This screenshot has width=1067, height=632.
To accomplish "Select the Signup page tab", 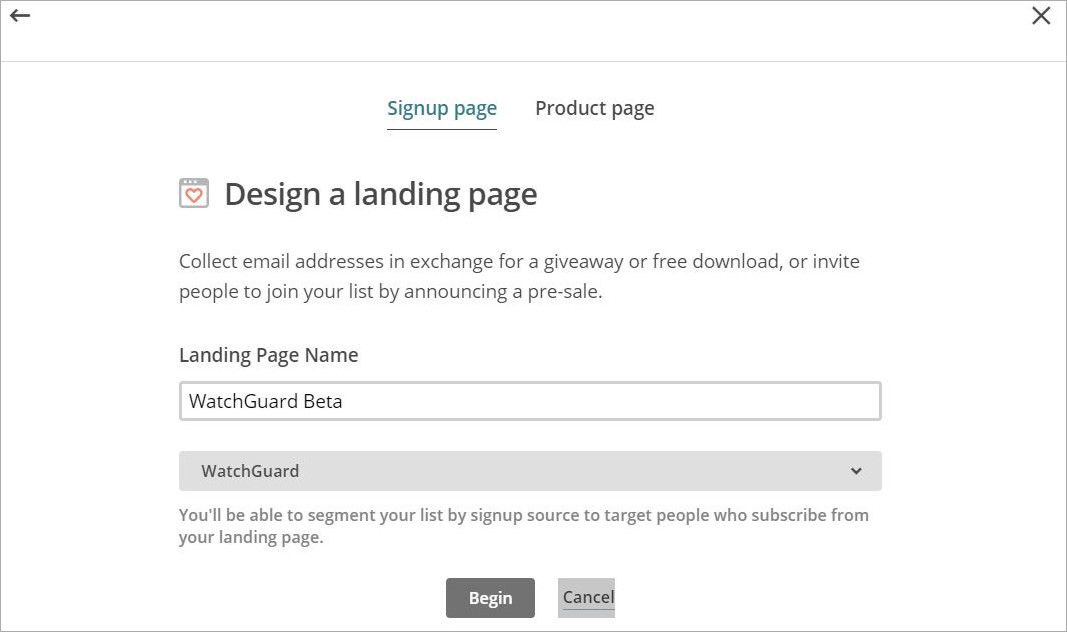I will (442, 108).
